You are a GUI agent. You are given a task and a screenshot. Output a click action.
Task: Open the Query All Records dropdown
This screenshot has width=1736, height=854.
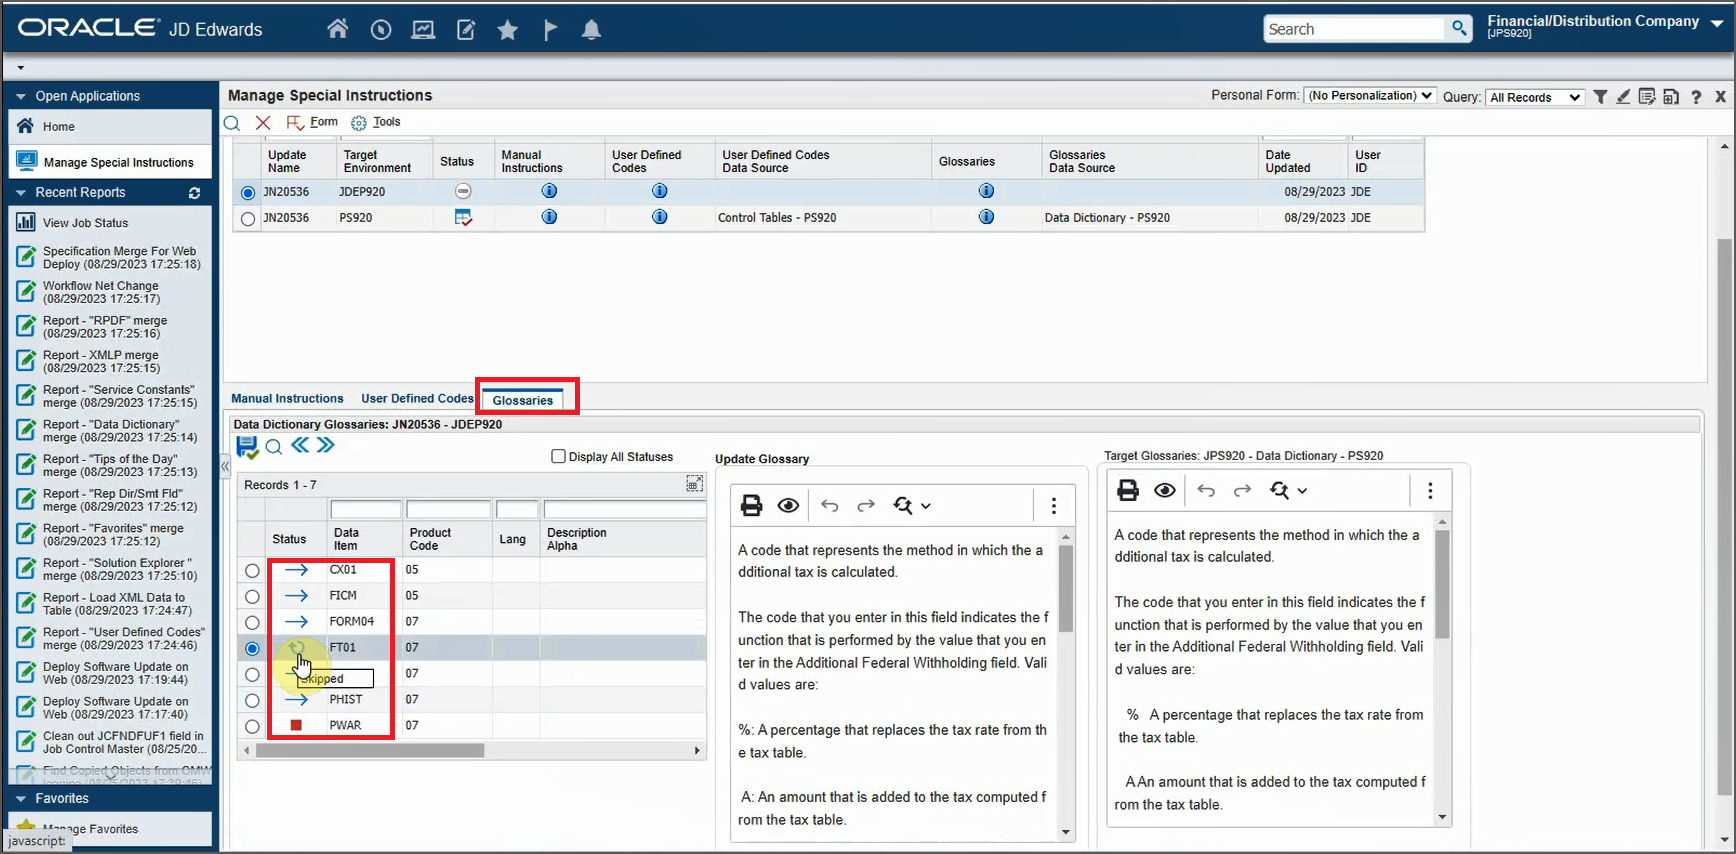tap(1534, 97)
